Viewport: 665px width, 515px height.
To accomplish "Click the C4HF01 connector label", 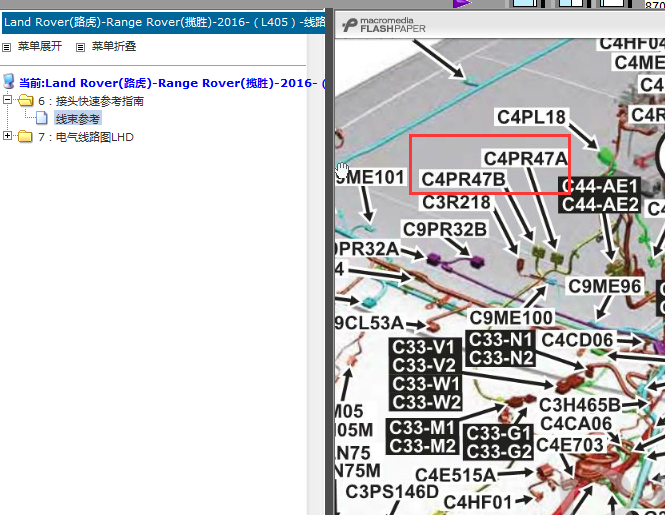I will [478, 502].
